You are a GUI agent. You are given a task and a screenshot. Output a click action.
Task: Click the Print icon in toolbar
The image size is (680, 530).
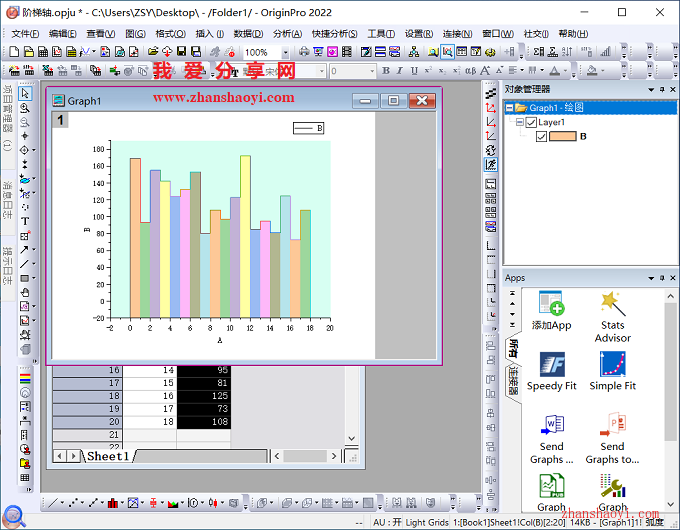304,52
